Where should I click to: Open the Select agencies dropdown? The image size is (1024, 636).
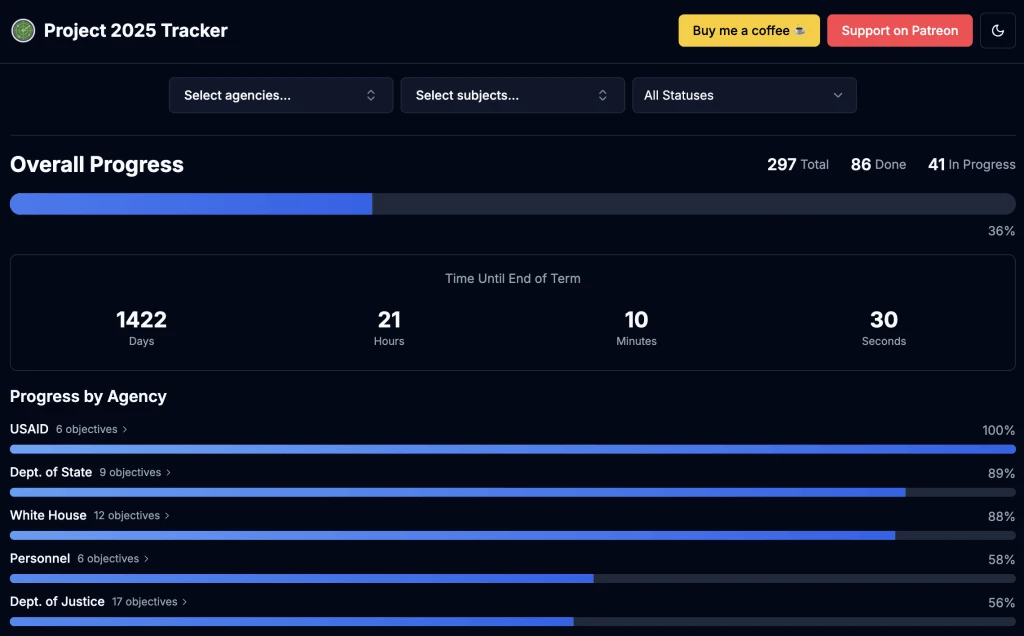coord(281,95)
